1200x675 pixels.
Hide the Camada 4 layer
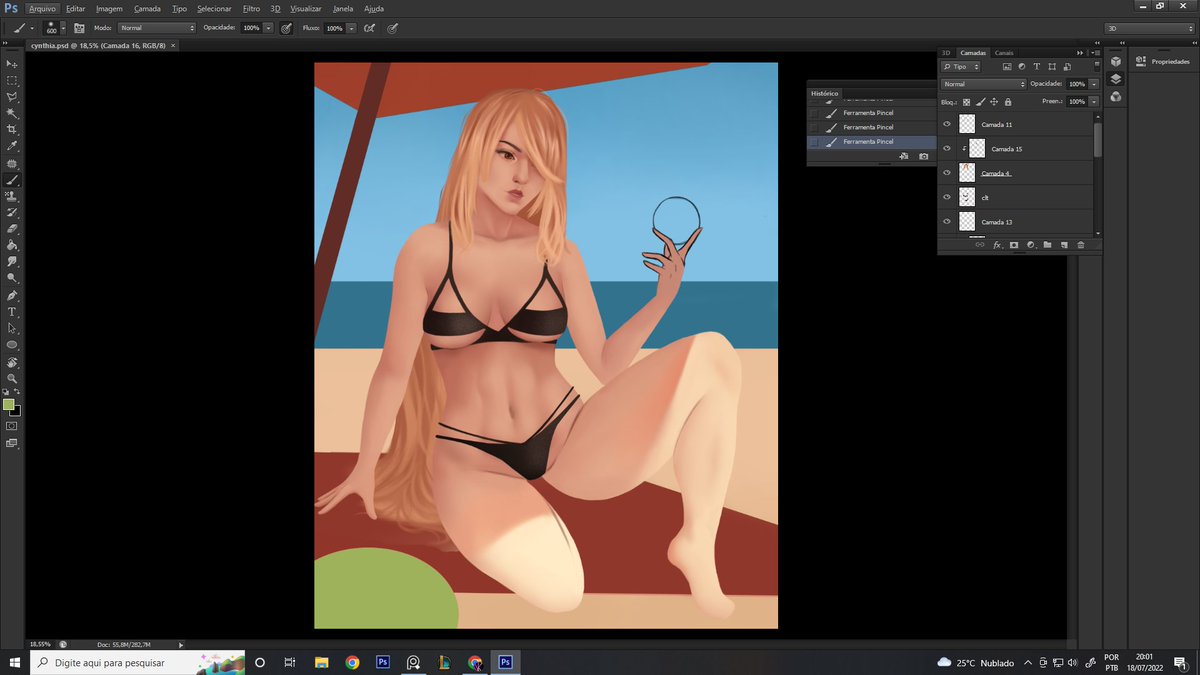[x=947, y=173]
